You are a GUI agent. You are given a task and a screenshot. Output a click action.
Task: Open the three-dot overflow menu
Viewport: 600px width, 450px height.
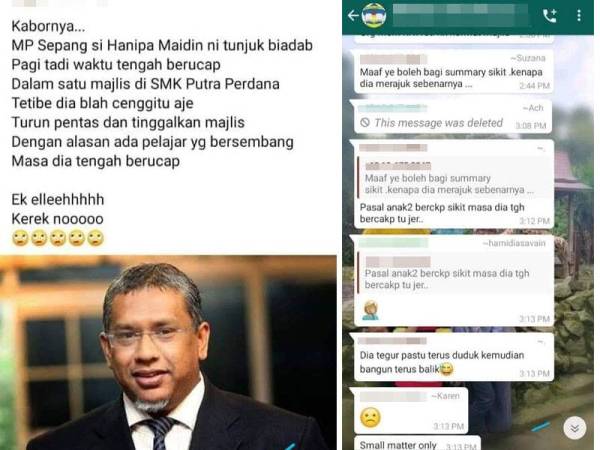click(x=579, y=15)
